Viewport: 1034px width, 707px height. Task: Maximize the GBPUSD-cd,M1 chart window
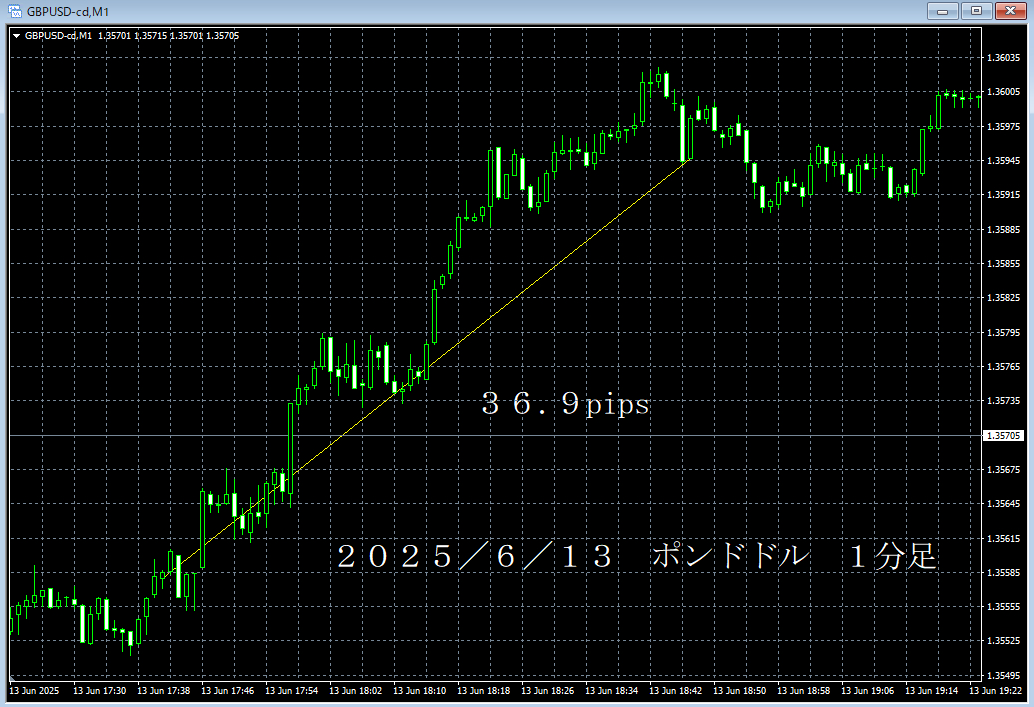point(977,11)
